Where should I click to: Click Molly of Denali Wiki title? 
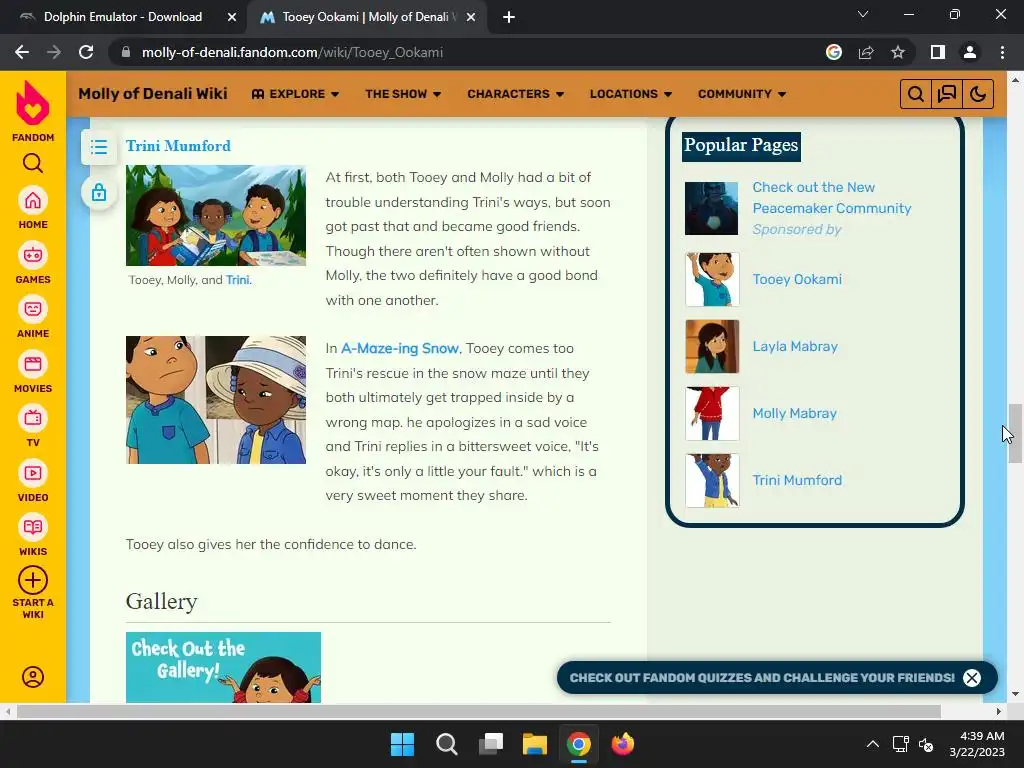153,93
